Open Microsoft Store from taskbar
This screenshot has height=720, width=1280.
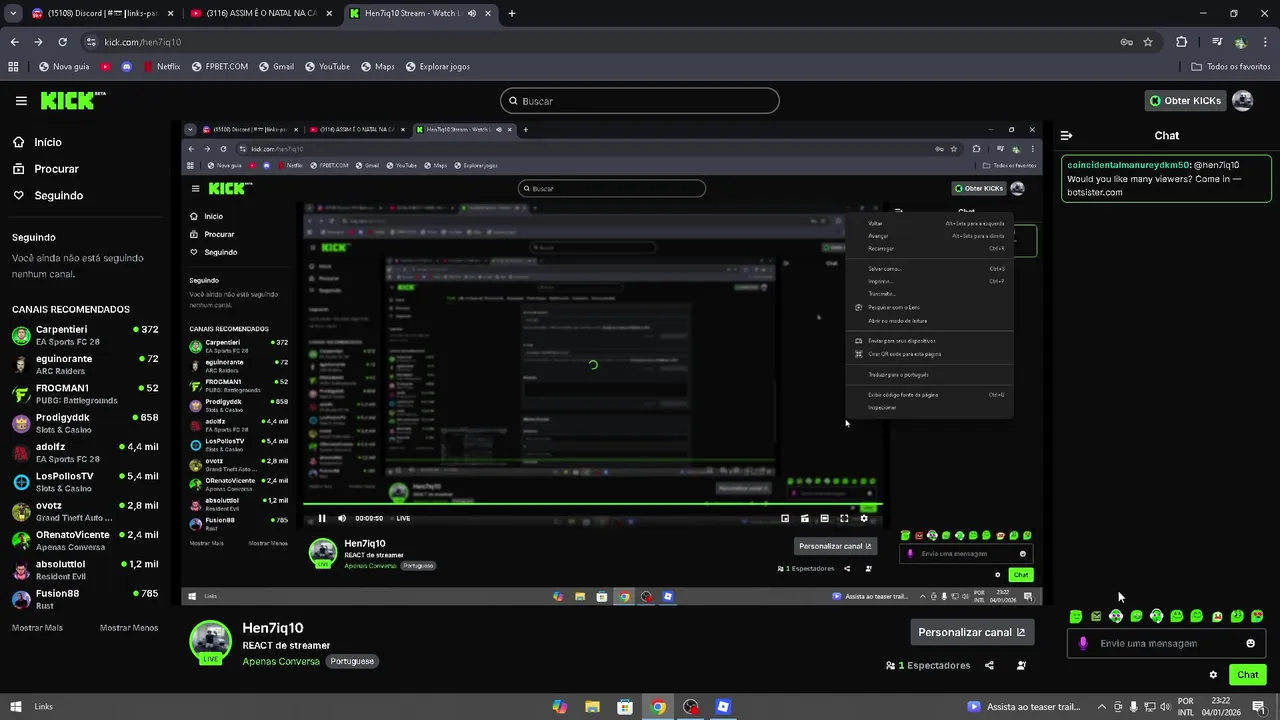pyautogui.click(x=625, y=707)
